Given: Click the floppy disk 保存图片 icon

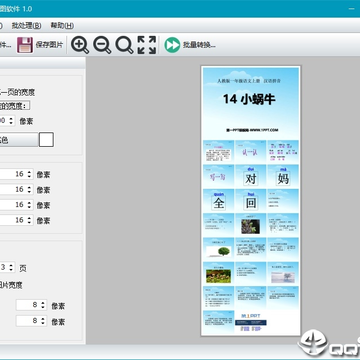Looking at the screenshot, I should click(x=25, y=45).
